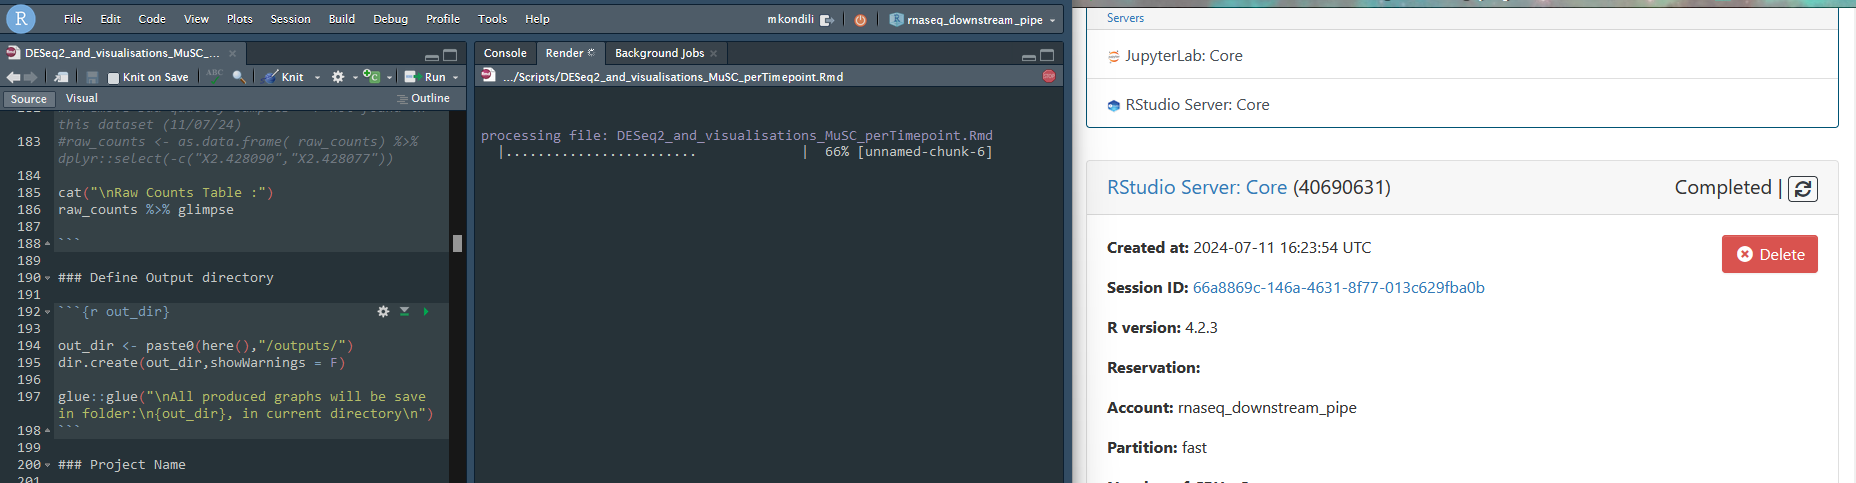Run spell check on document

(215, 75)
